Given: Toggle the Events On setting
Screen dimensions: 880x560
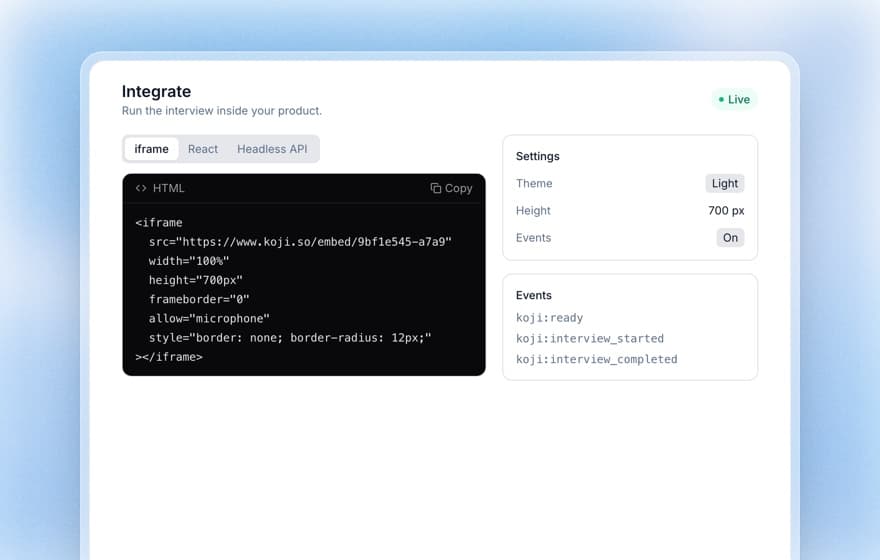Looking at the screenshot, I should (x=730, y=237).
